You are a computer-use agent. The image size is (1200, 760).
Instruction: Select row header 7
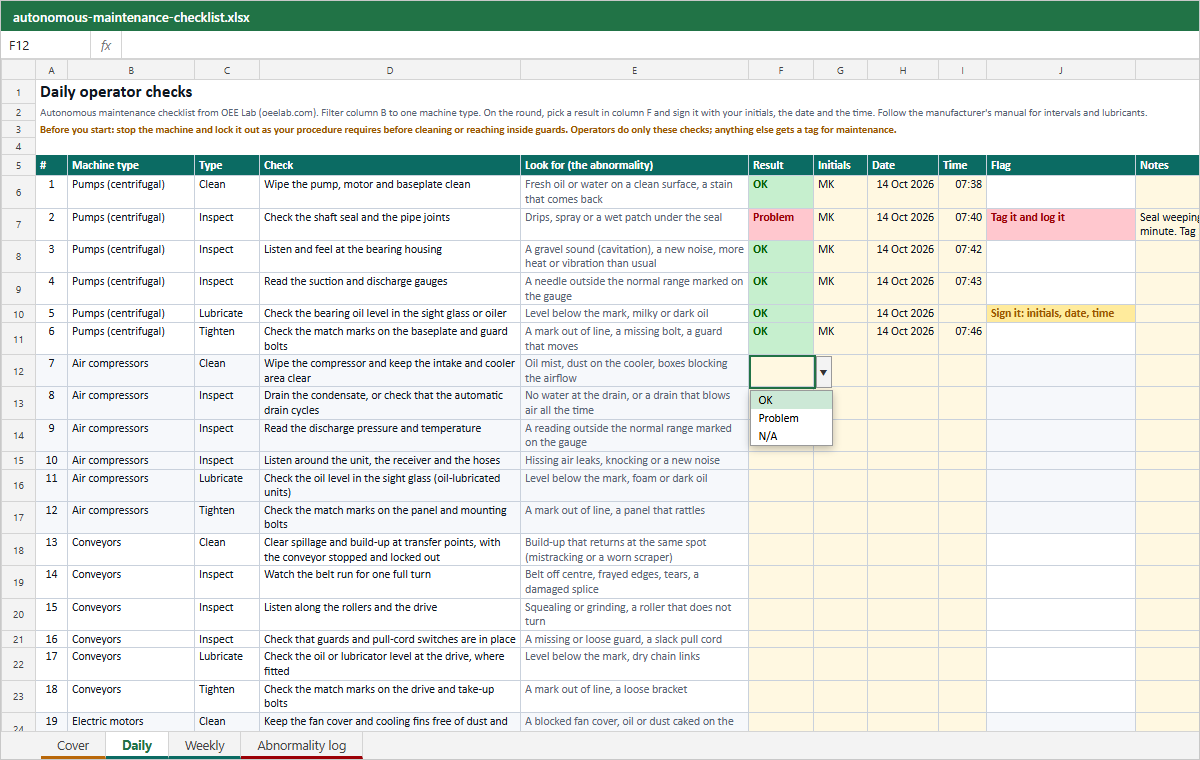[x=18, y=225]
